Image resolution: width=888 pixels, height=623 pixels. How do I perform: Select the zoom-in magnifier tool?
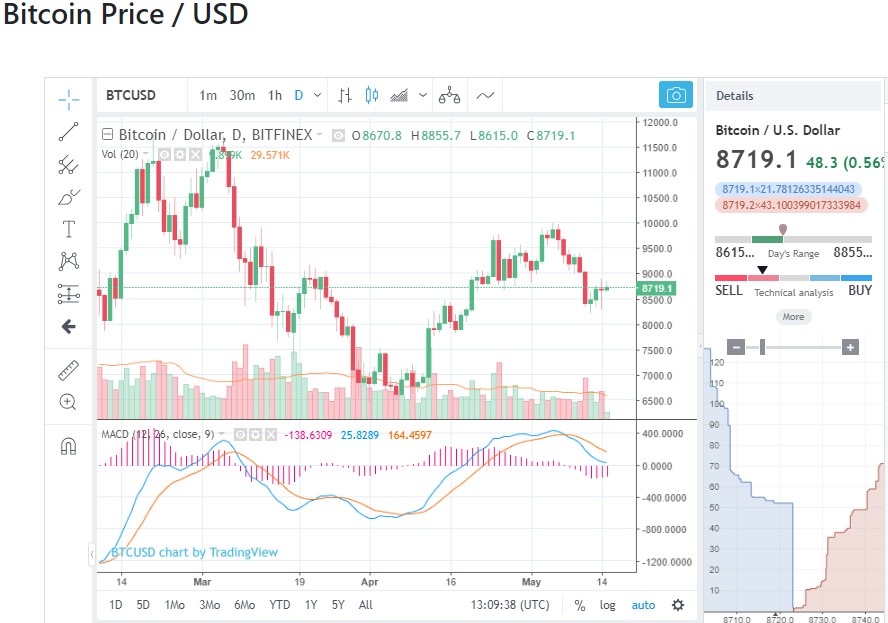(68, 402)
